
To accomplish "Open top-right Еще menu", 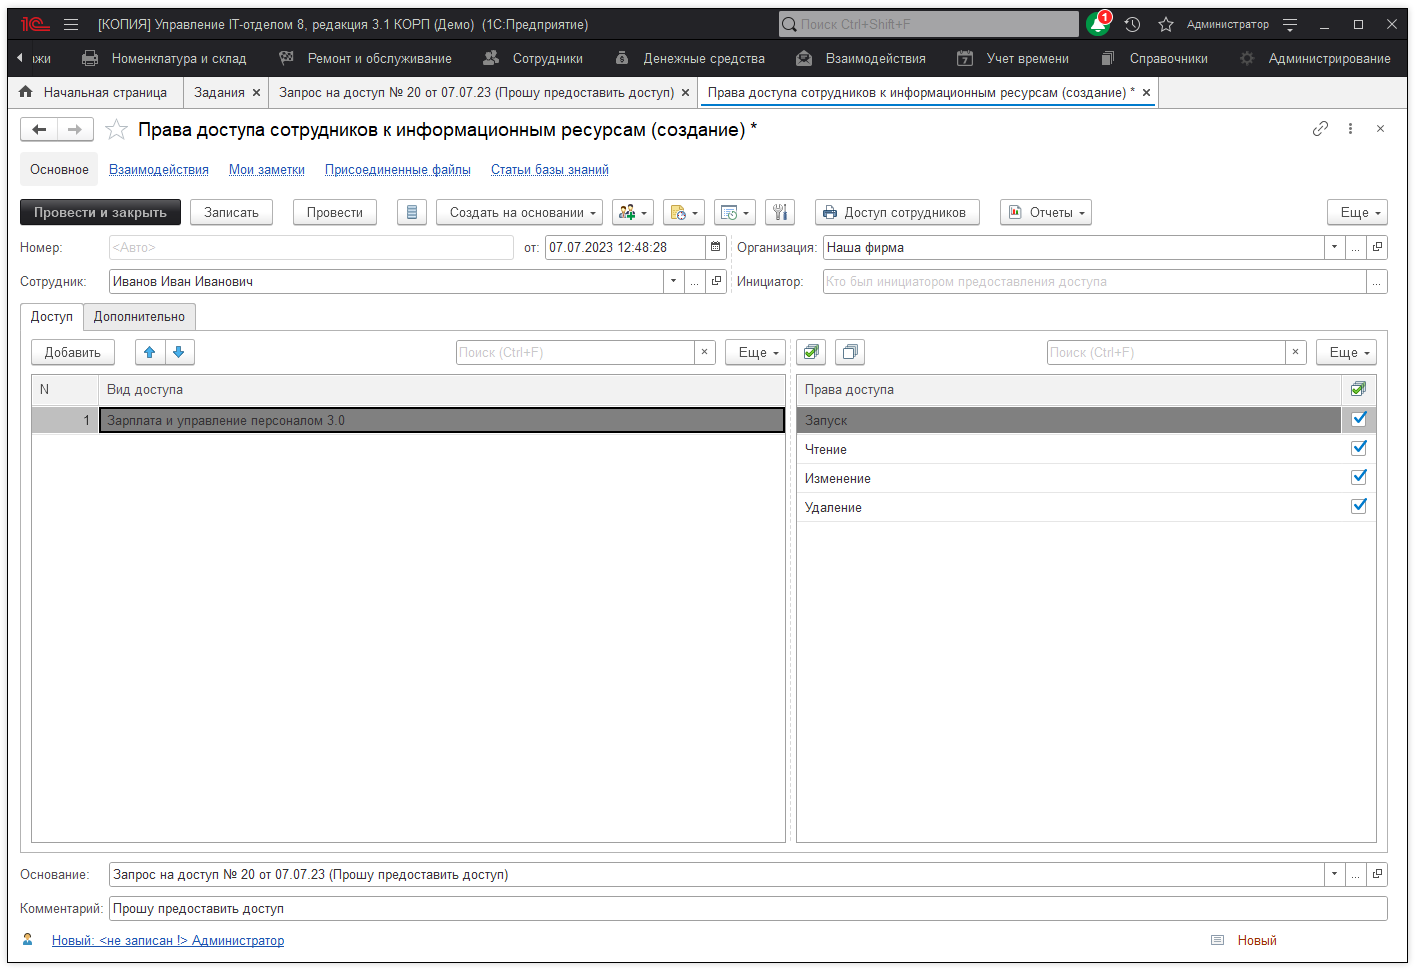I will click(x=1358, y=212).
